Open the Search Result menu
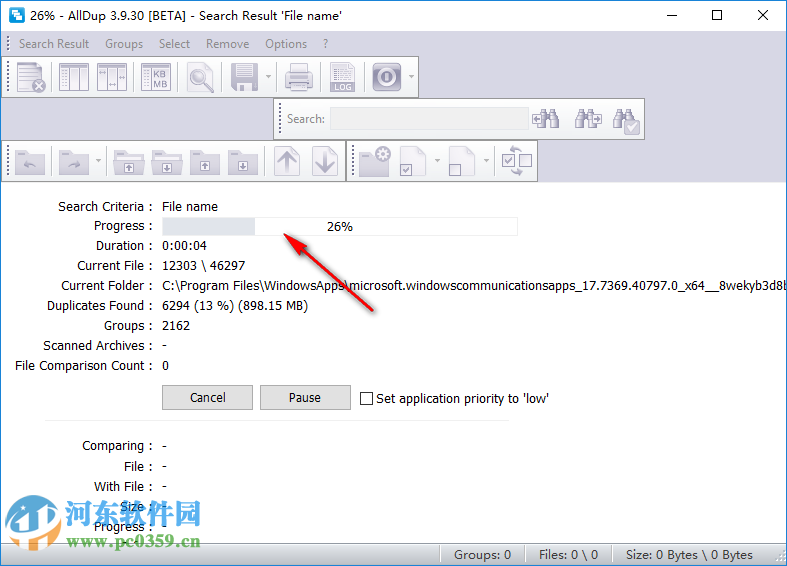This screenshot has height=566, width=787. [x=54, y=44]
